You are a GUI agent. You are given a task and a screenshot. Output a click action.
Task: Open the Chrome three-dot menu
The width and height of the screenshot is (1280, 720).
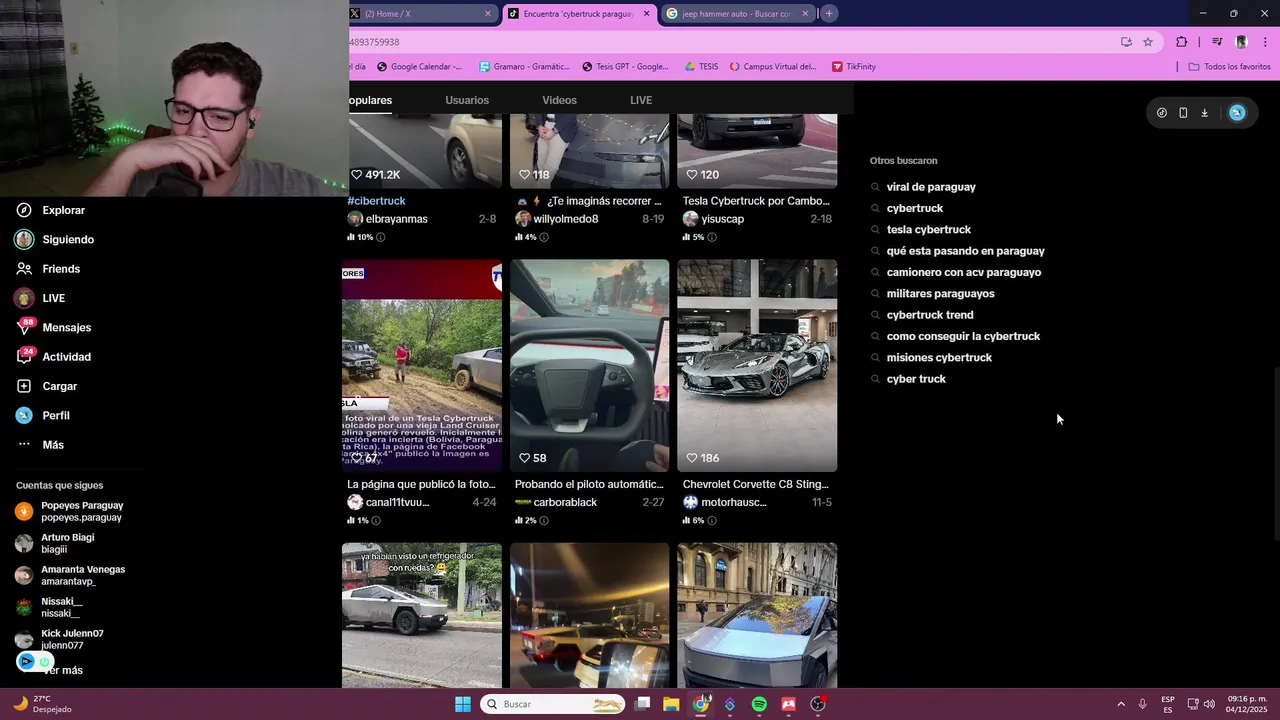[x=1265, y=42]
